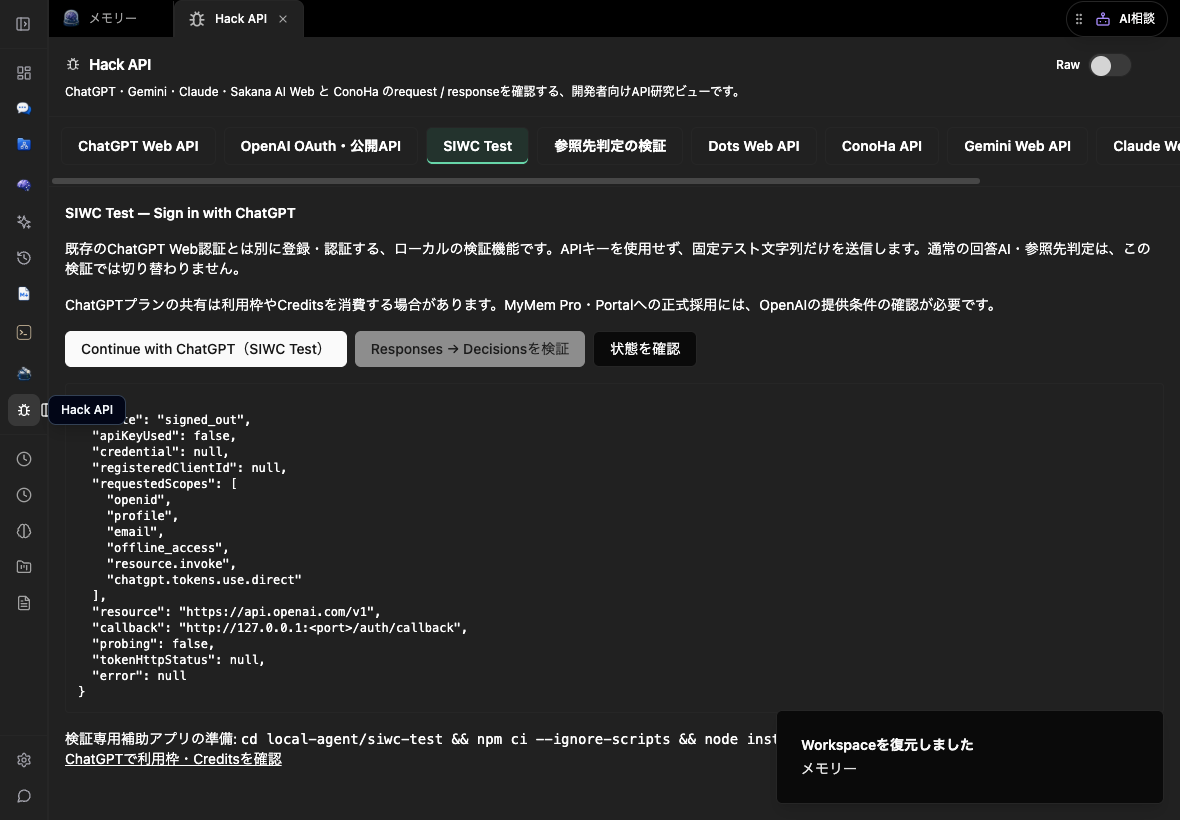Click the "credential": null line

click(x=160, y=451)
